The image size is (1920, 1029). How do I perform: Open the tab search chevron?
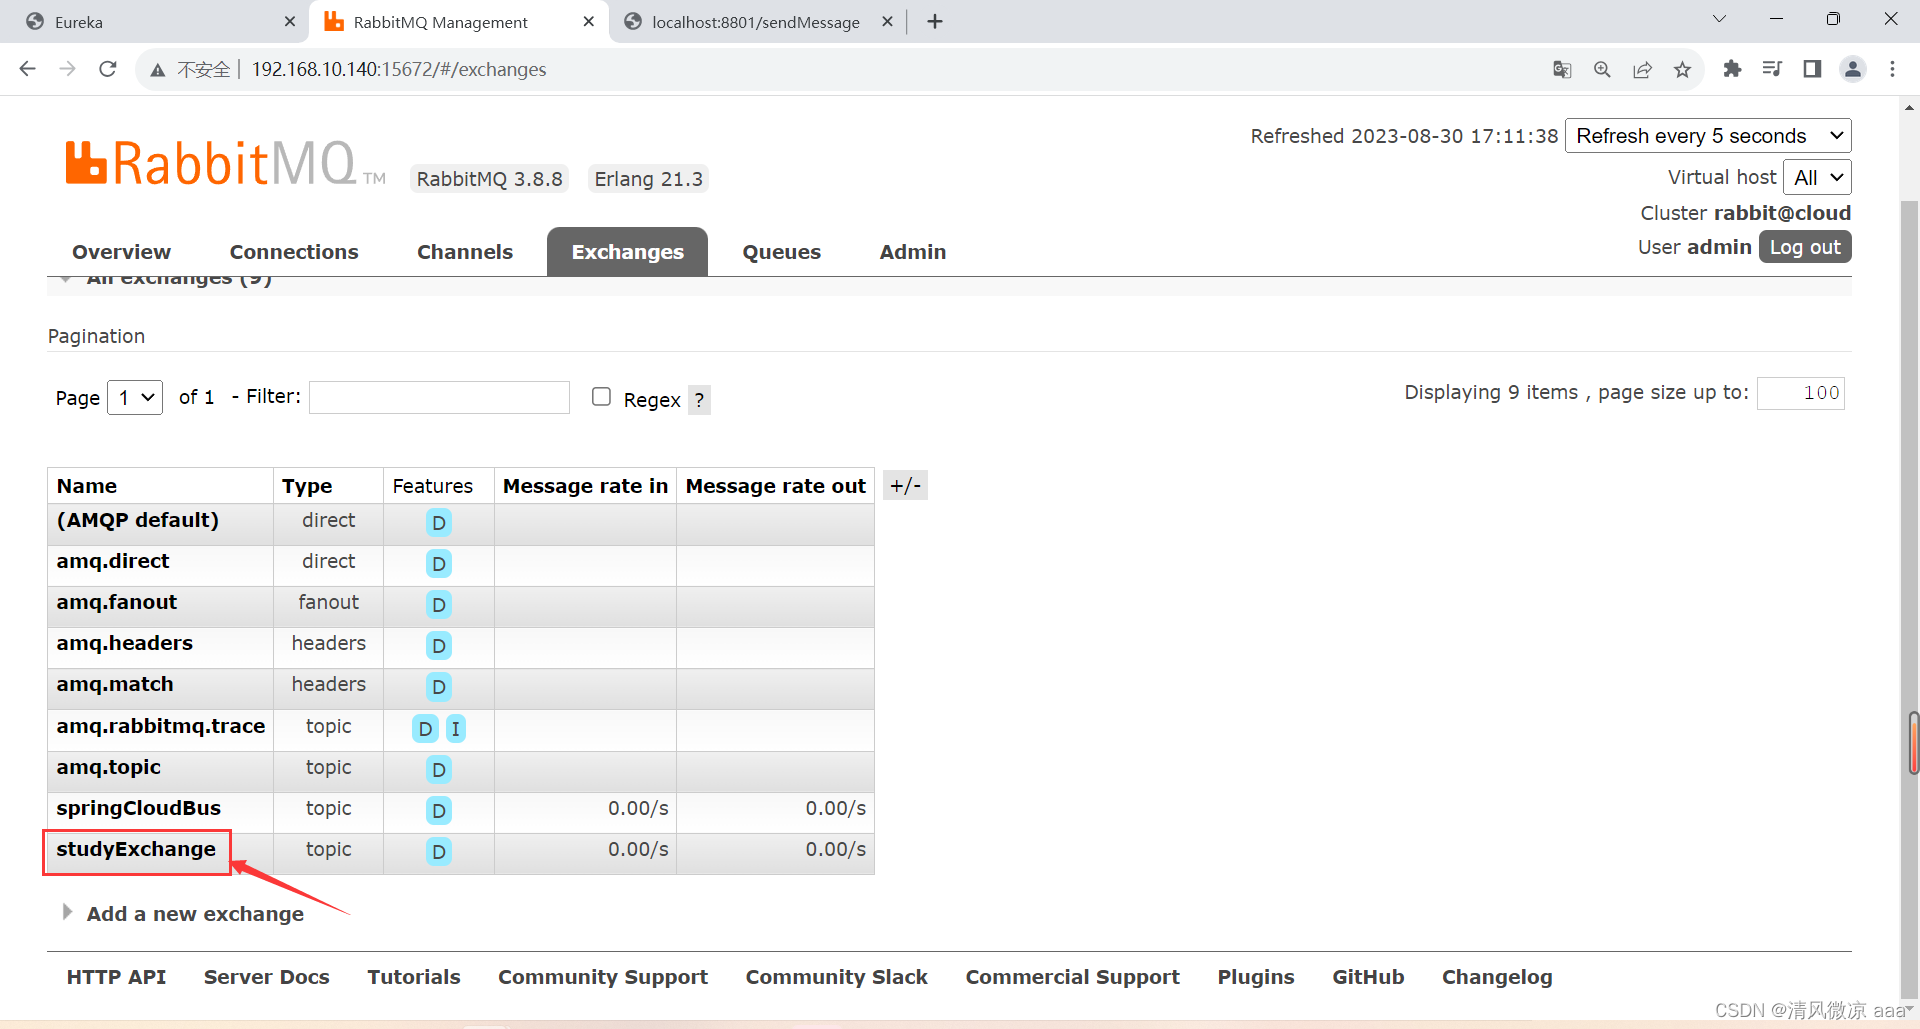pyautogui.click(x=1719, y=19)
